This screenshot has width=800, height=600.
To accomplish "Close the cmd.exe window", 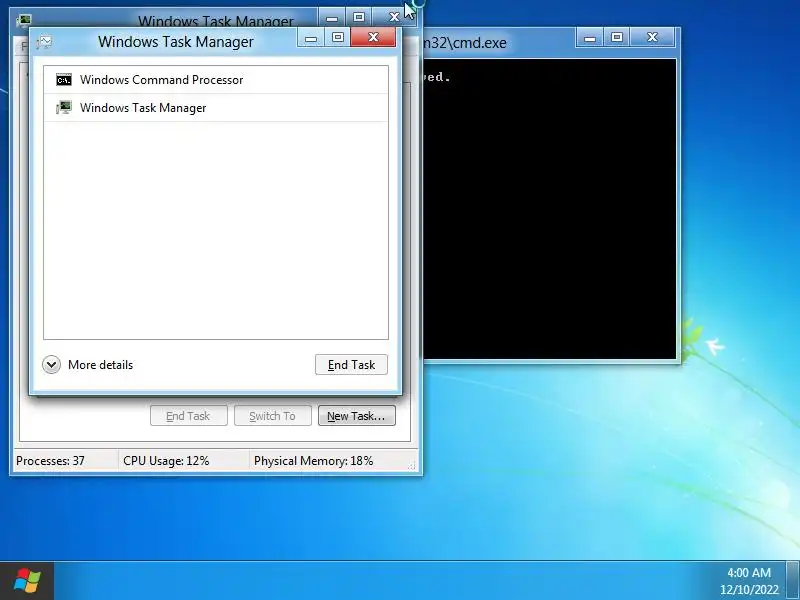I will tap(653, 37).
